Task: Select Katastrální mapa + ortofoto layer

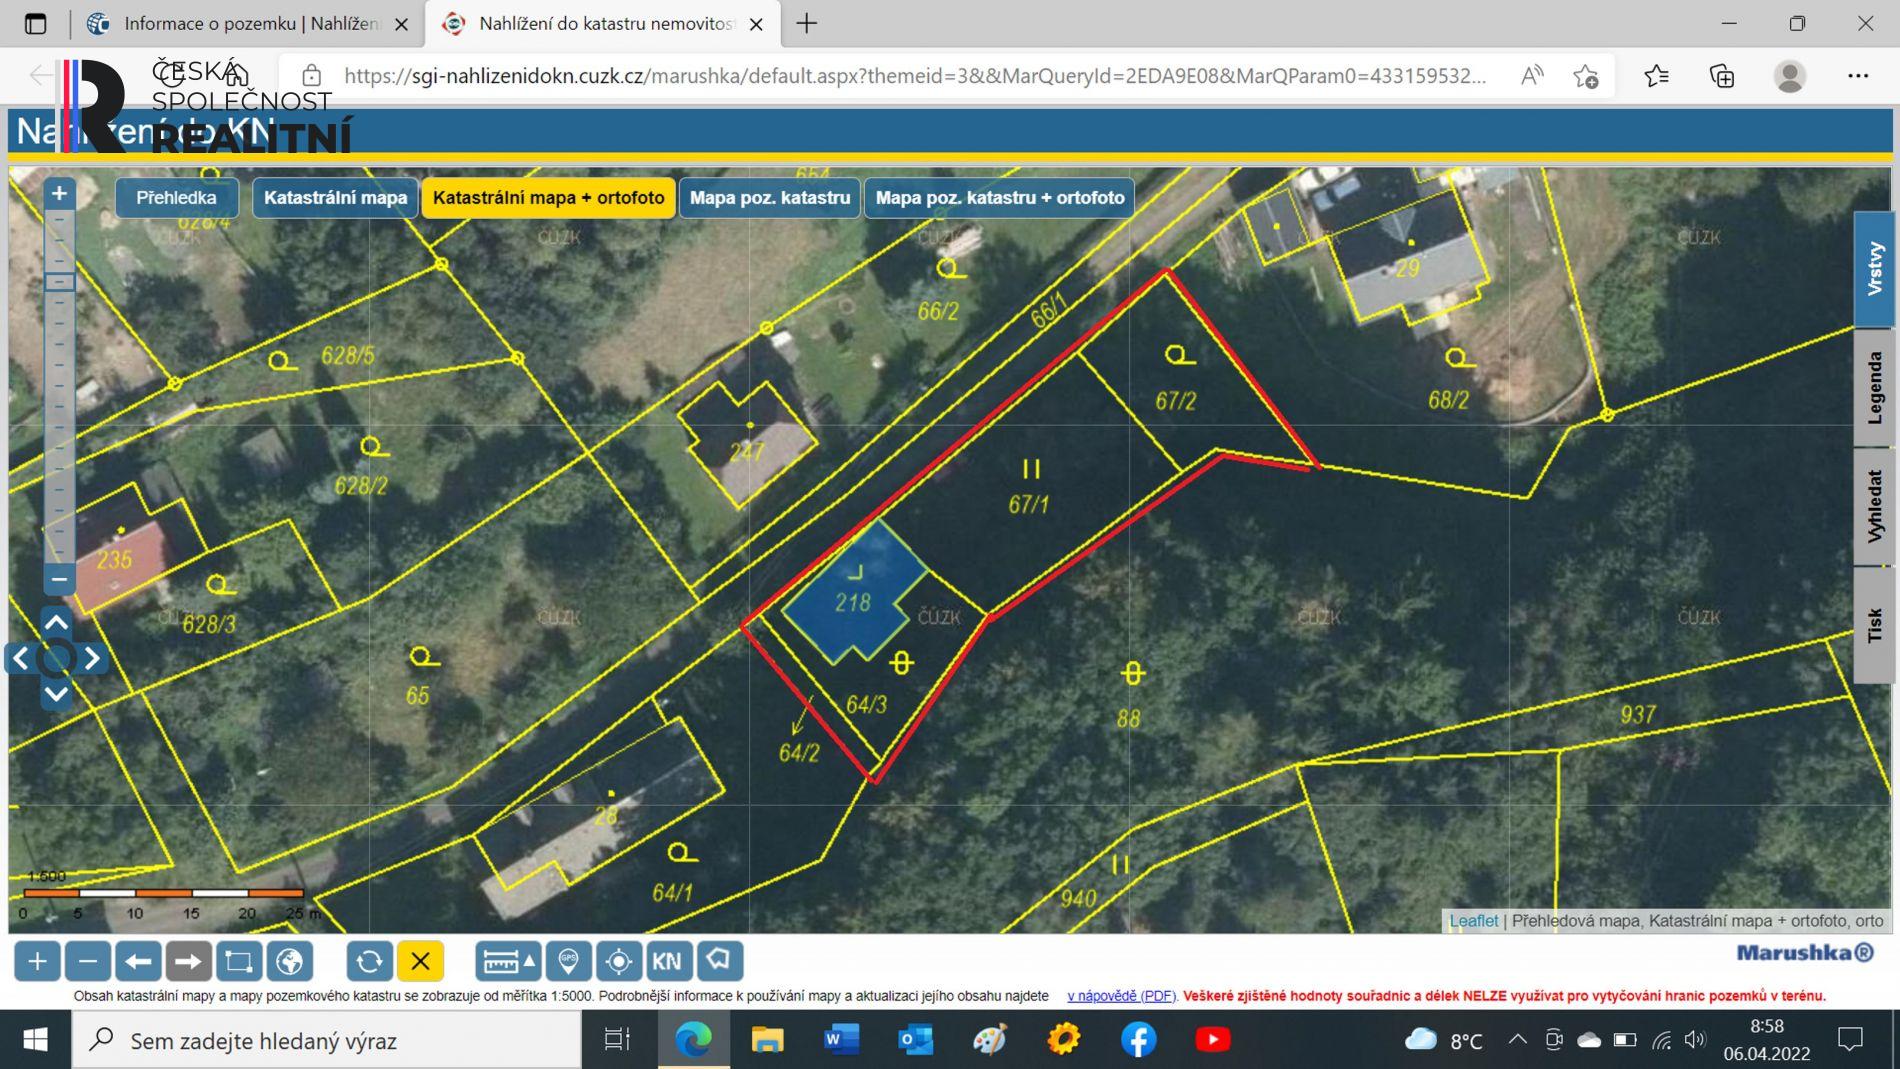Action: (x=548, y=197)
